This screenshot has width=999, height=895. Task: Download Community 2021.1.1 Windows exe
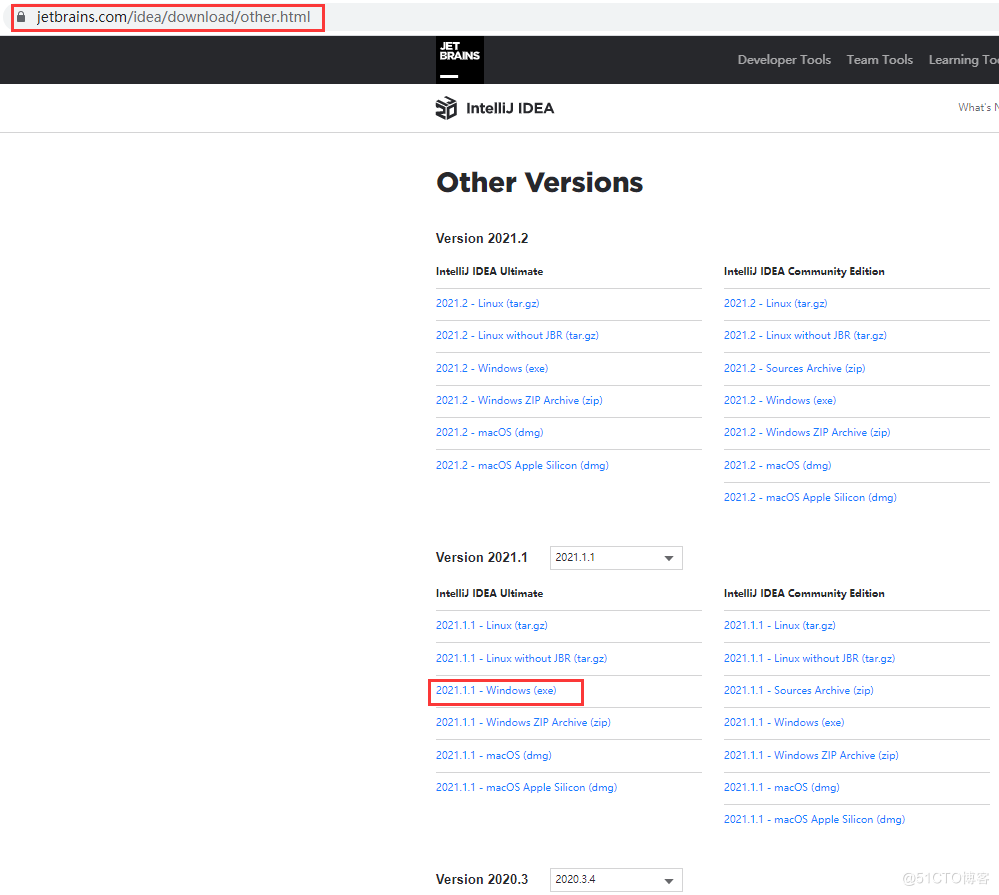point(784,722)
